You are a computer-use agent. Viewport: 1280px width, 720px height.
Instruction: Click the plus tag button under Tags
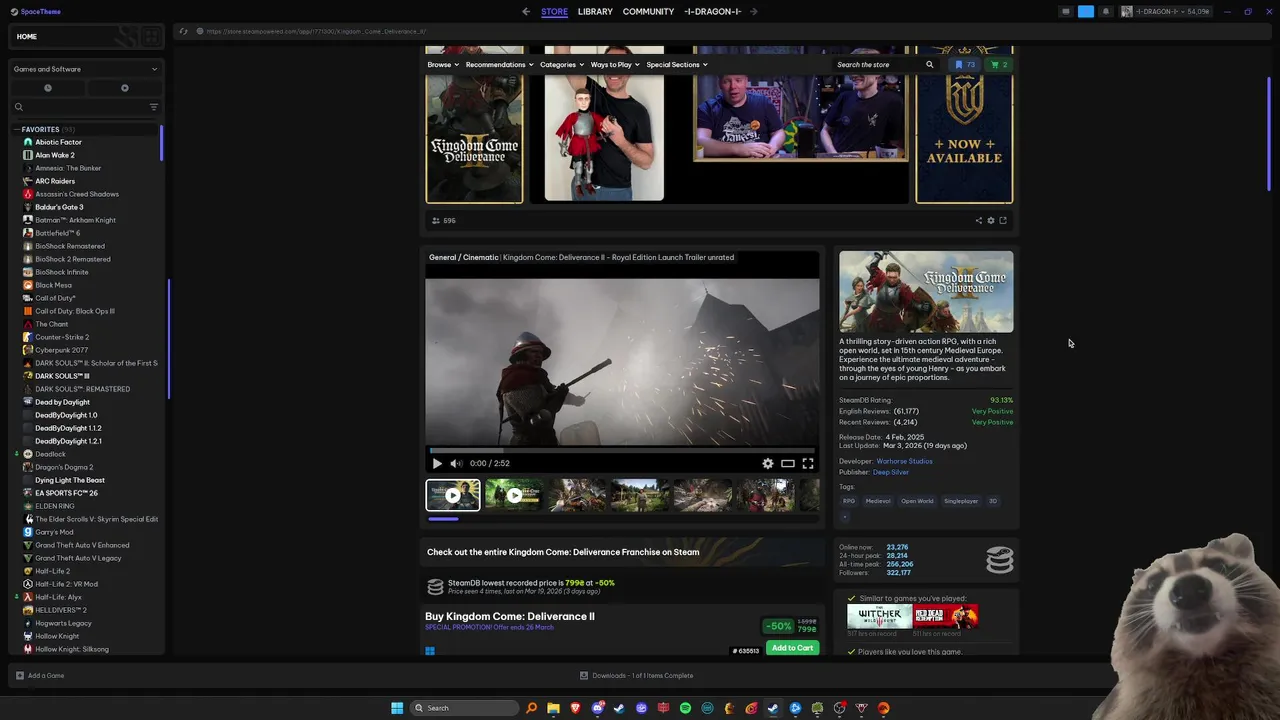point(845,516)
